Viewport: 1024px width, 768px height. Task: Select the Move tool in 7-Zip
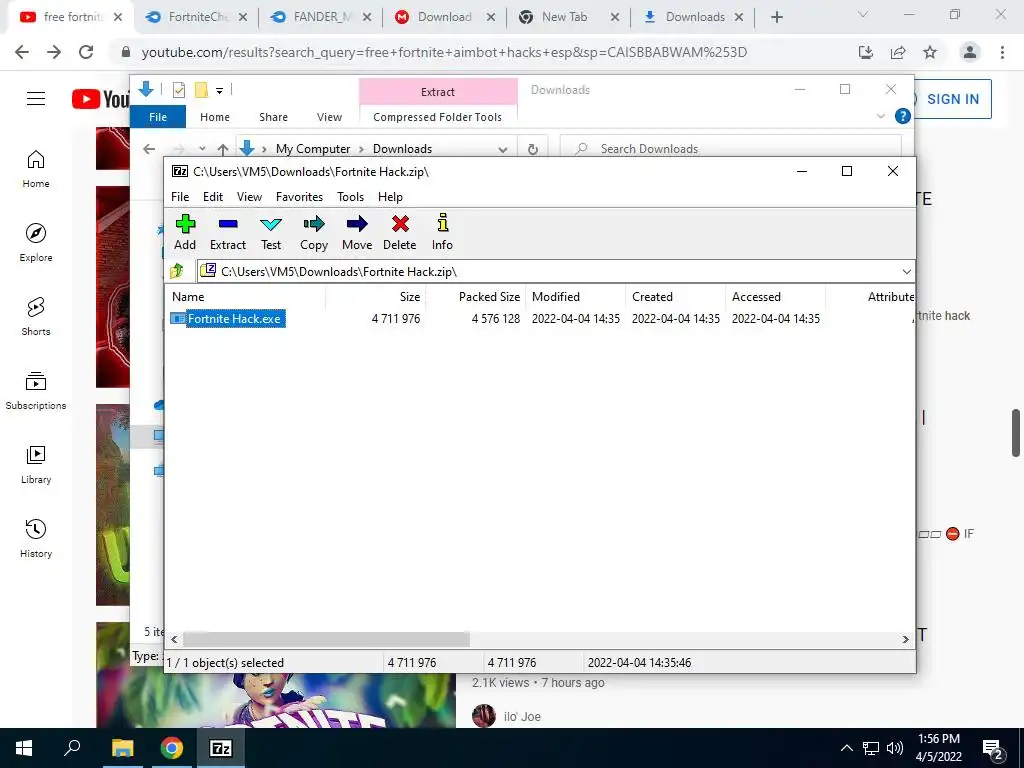[x=357, y=232]
